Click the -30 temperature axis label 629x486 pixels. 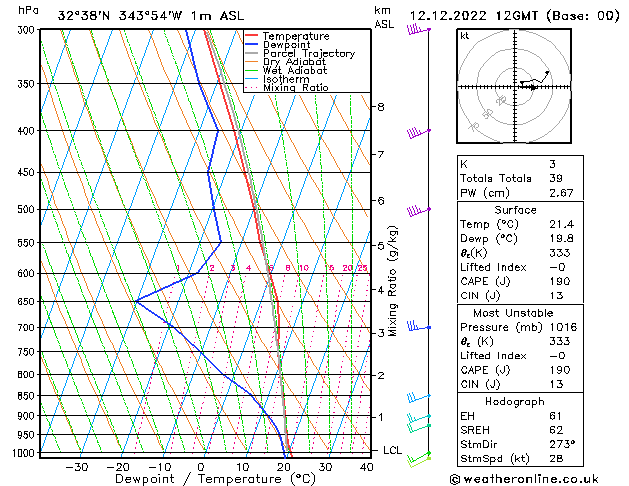click(x=77, y=467)
